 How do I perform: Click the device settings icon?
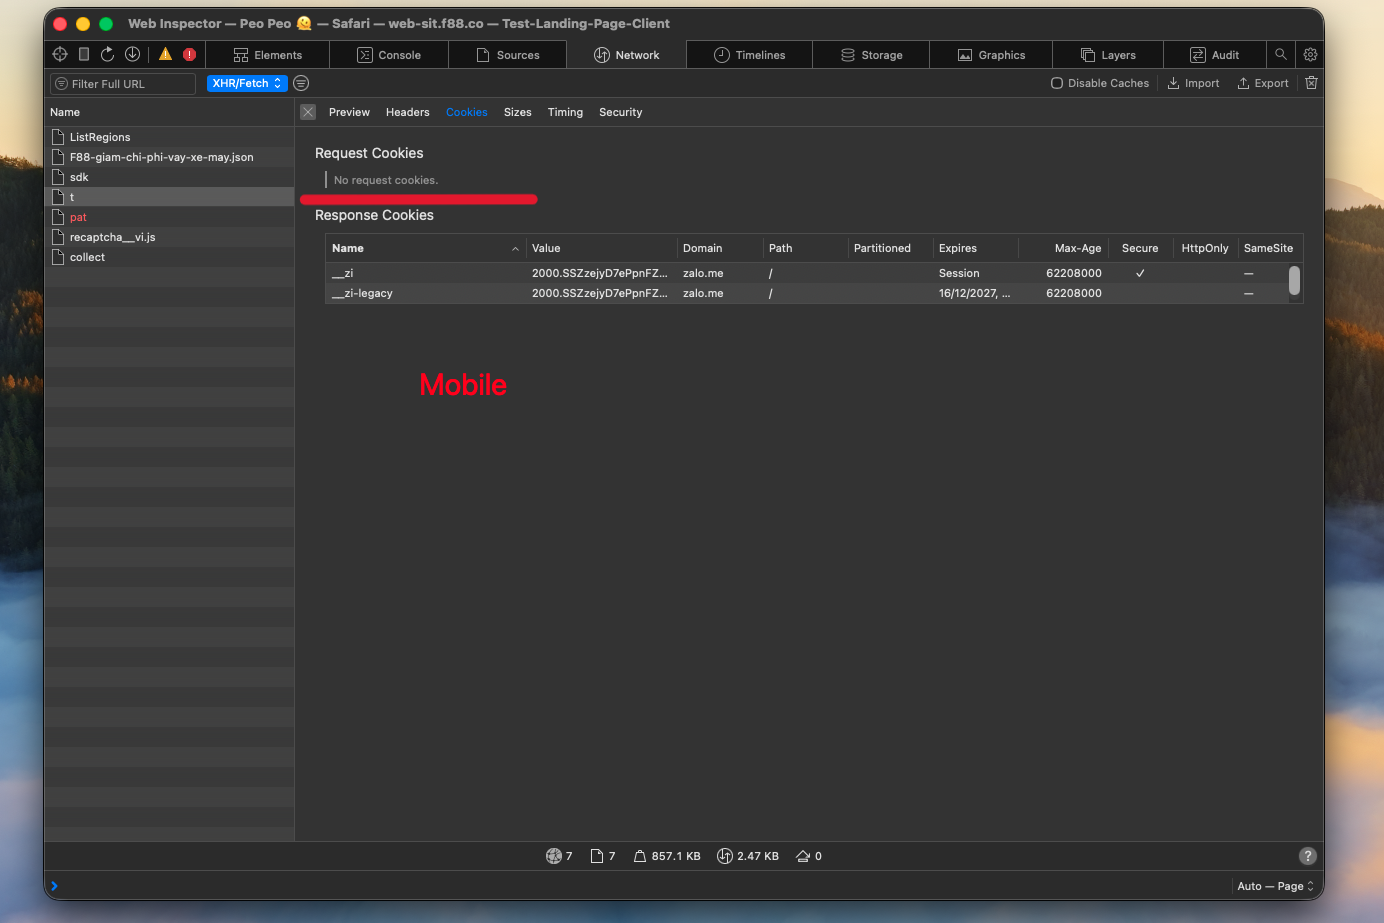point(84,55)
